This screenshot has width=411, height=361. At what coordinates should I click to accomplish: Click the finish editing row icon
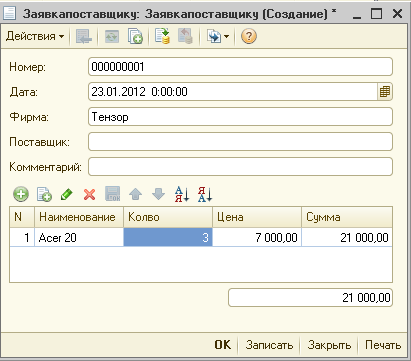[x=113, y=194]
